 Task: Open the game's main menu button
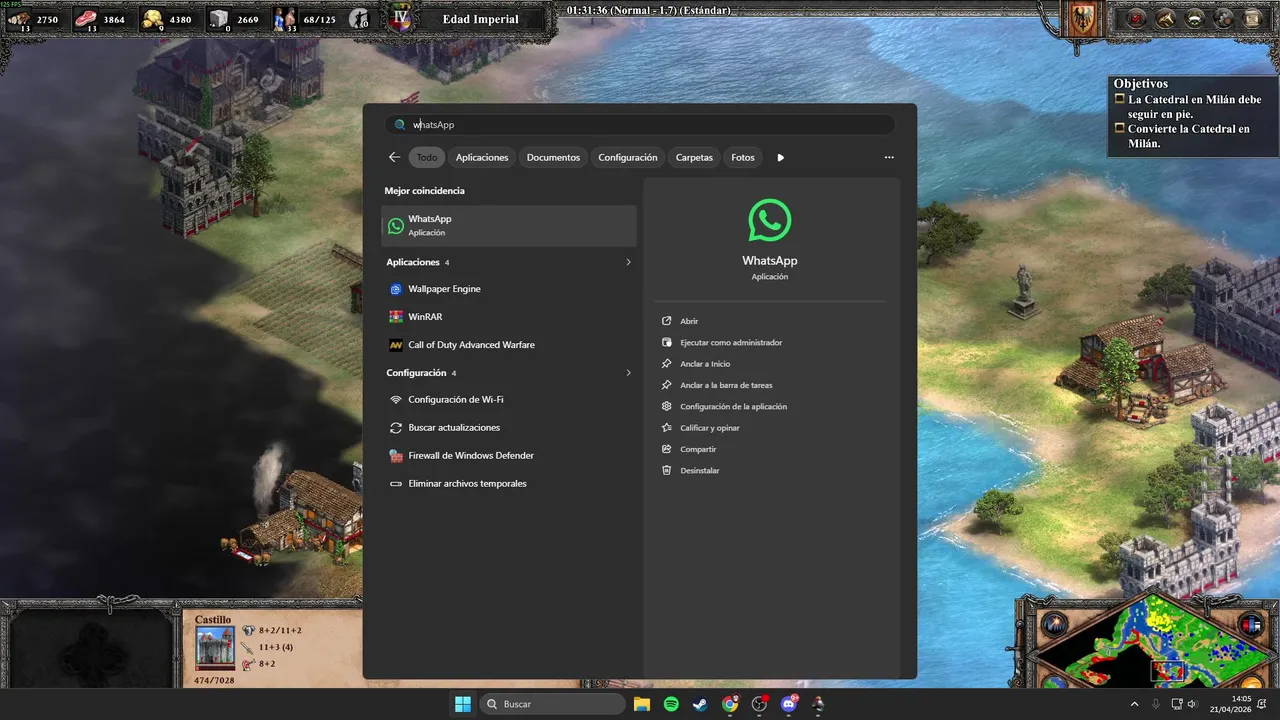[x=1253, y=18]
